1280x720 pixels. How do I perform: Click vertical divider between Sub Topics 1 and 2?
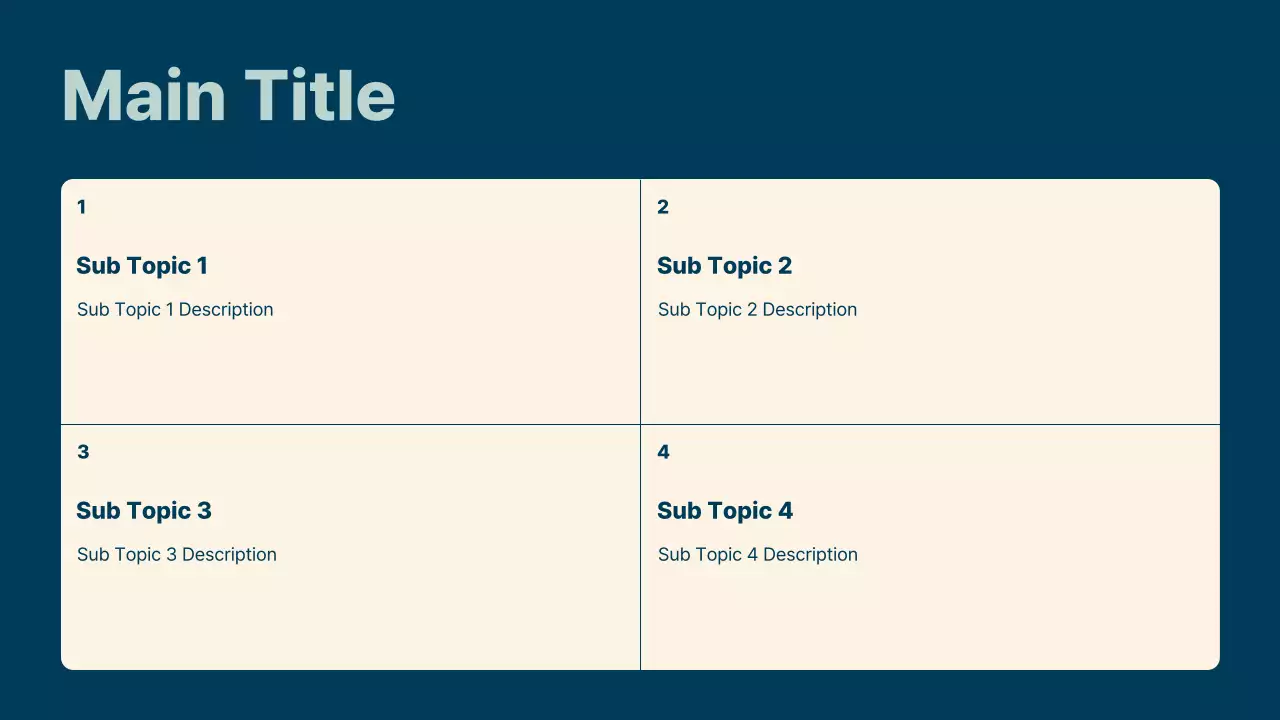(x=640, y=300)
